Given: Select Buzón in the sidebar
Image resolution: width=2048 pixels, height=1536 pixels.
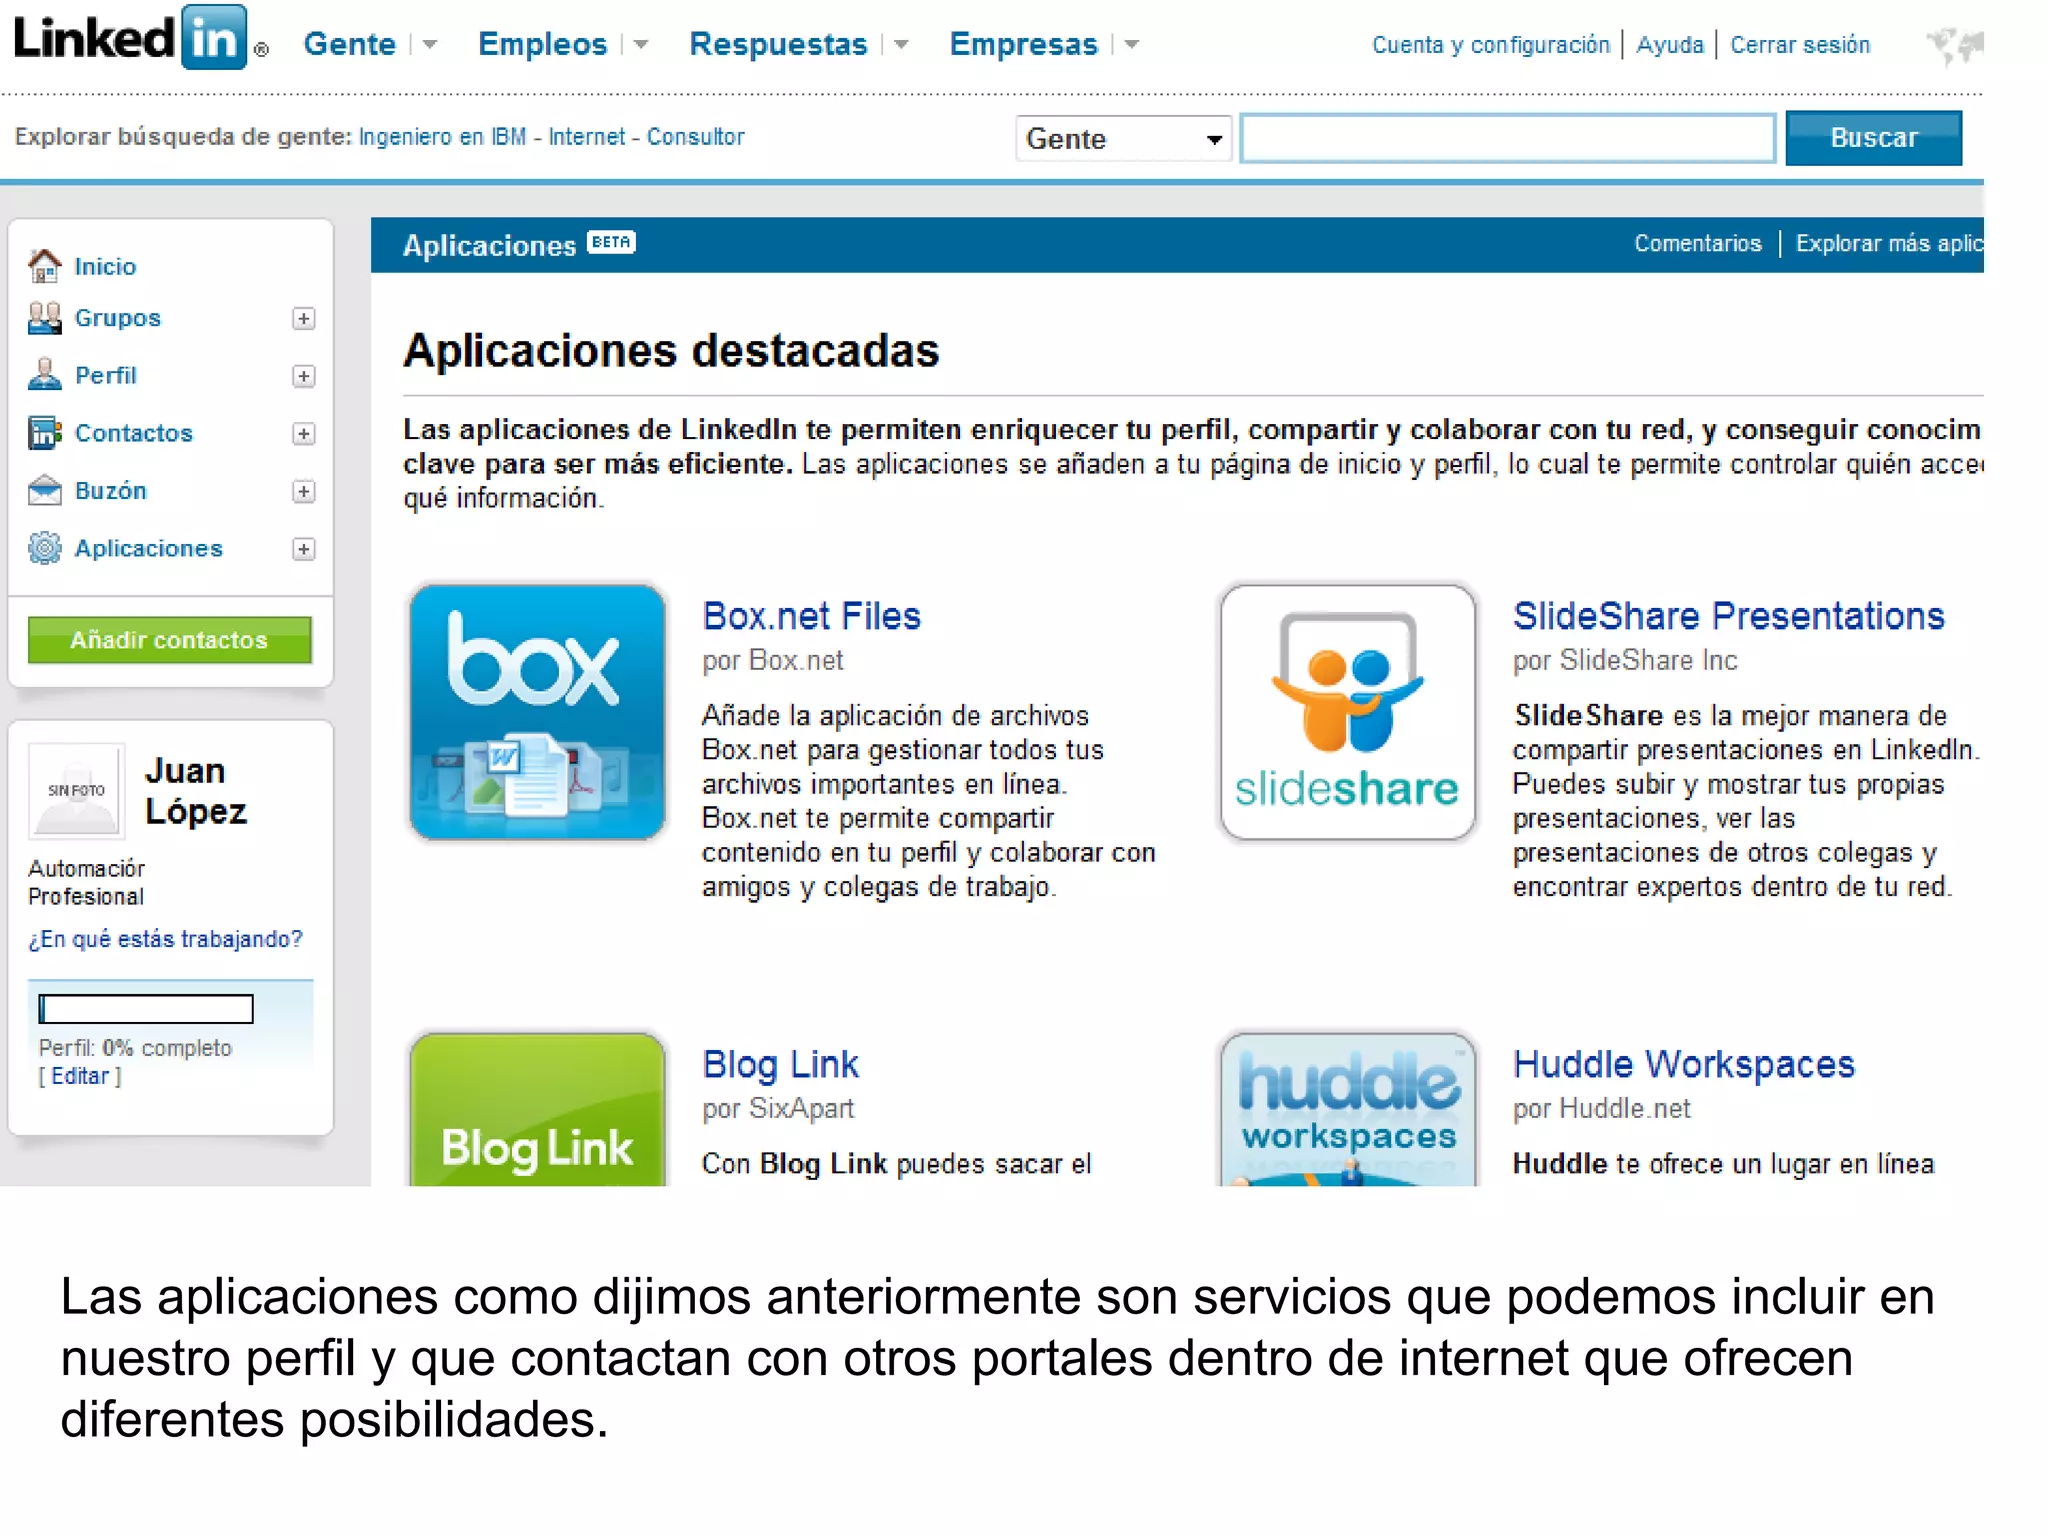Looking at the screenshot, I should 110,490.
